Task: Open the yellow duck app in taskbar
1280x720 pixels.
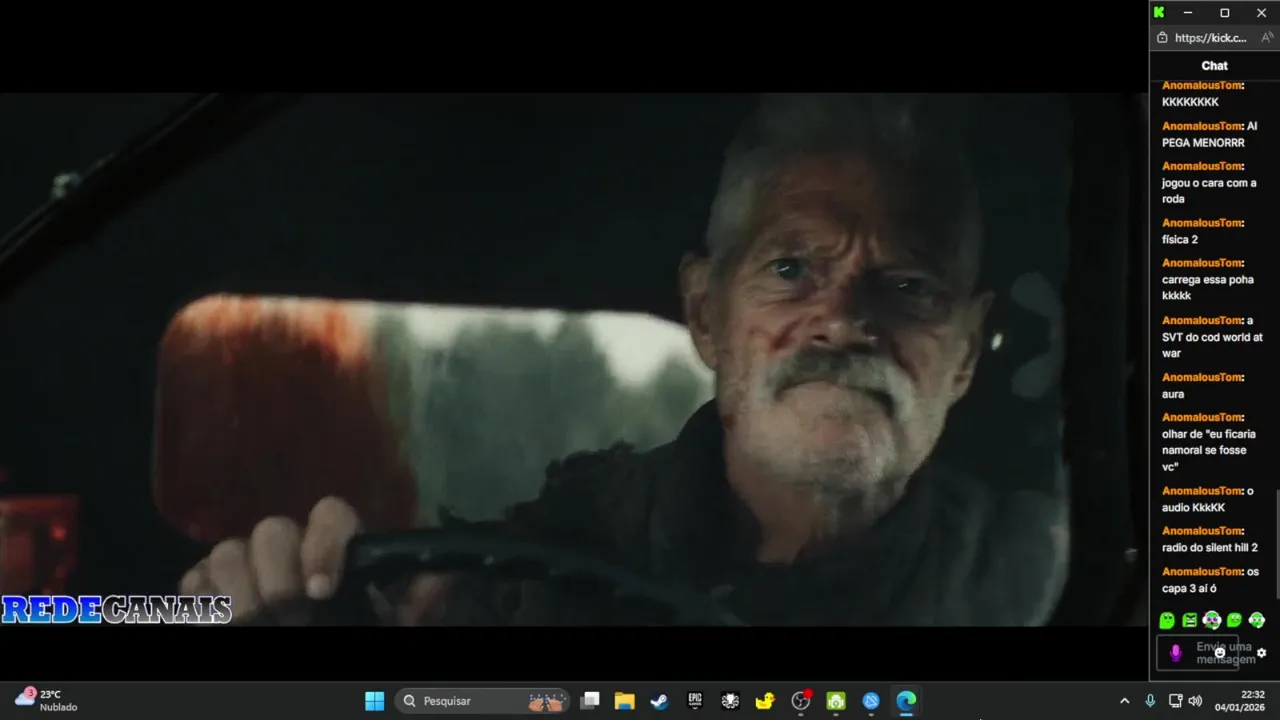Action: click(x=765, y=701)
